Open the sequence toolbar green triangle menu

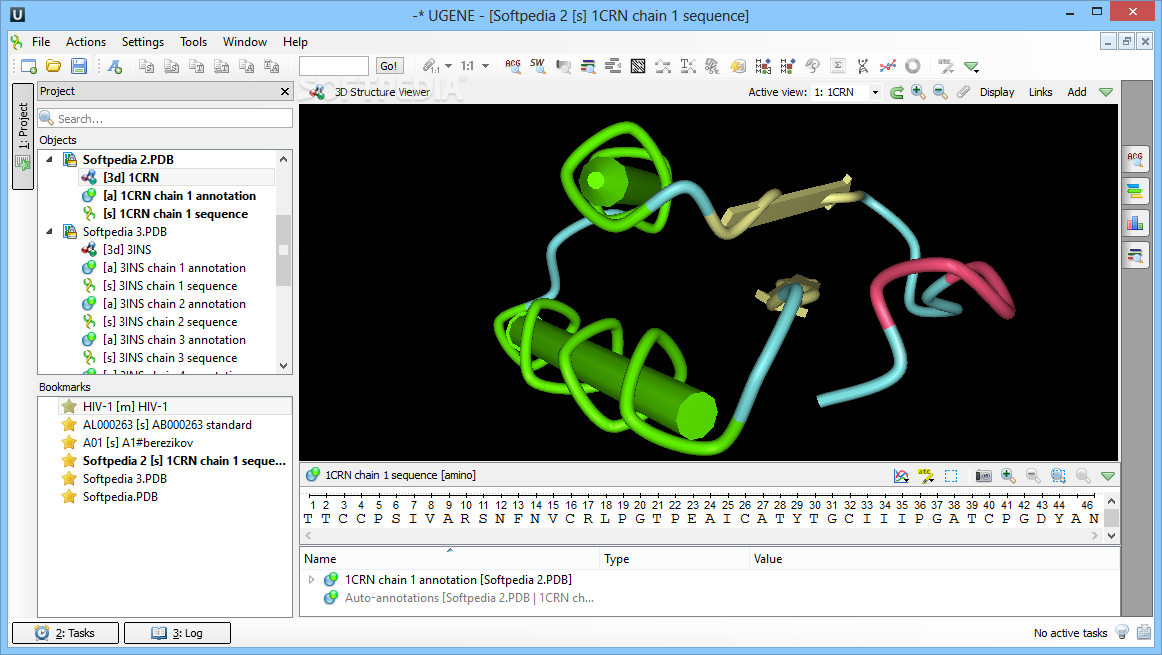pyautogui.click(x=1108, y=476)
